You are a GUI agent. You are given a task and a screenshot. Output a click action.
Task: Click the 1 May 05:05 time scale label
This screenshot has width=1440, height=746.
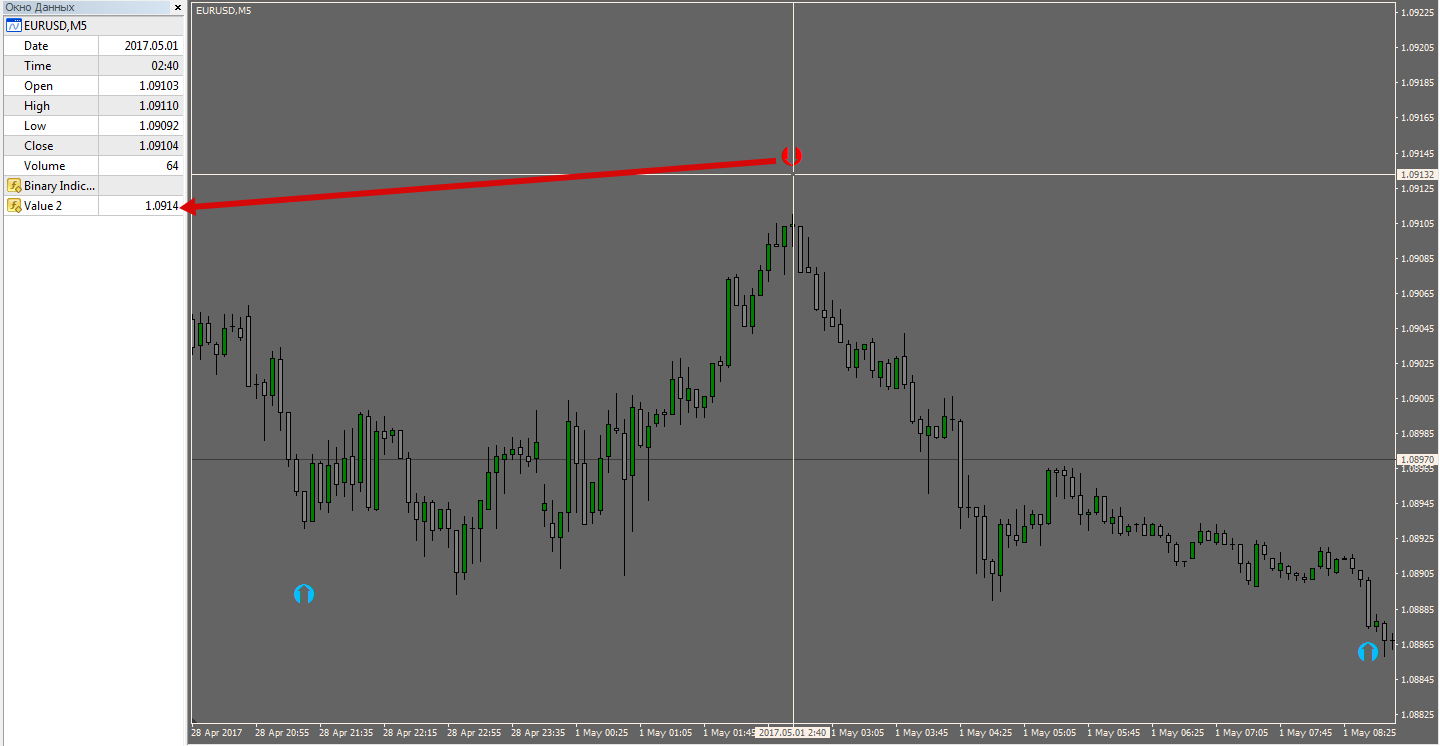tap(1050, 733)
